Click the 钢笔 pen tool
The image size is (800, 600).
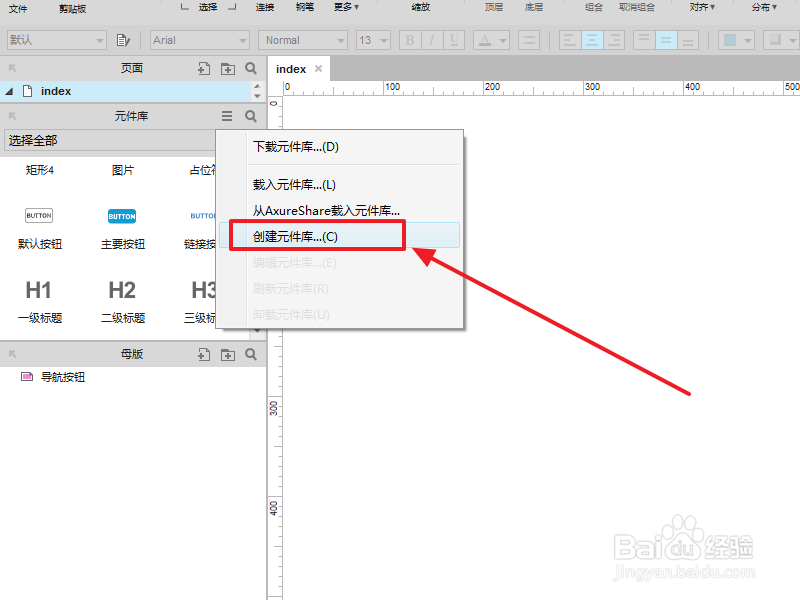click(305, 7)
